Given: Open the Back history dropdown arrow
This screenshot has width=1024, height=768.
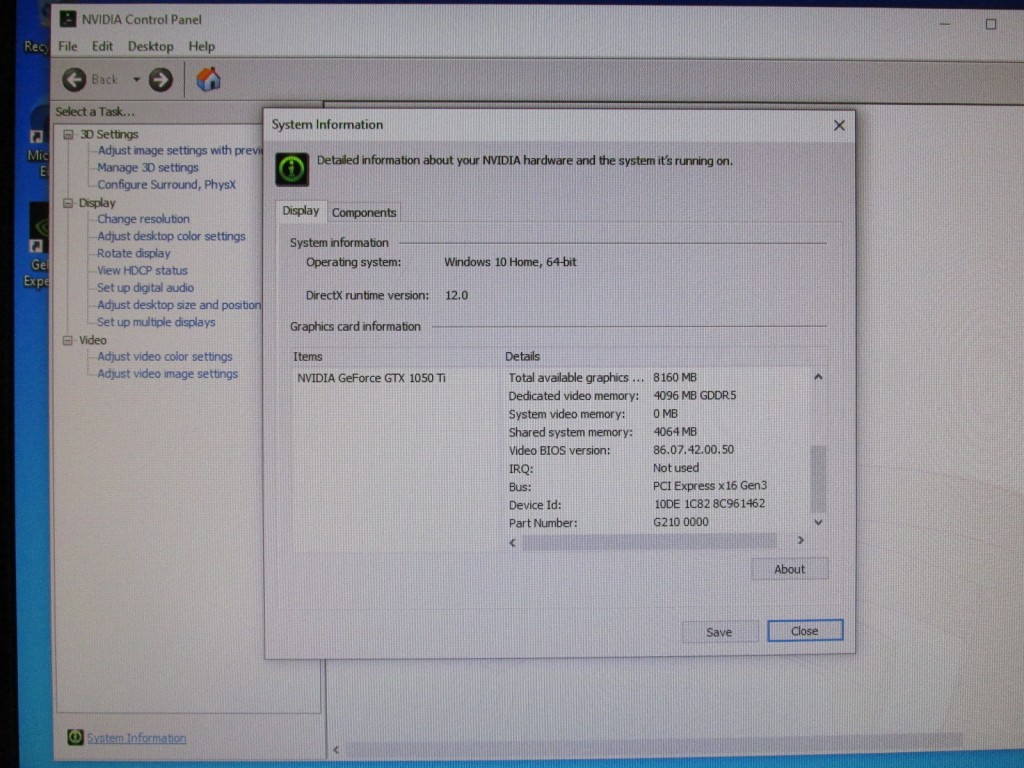Looking at the screenshot, I should [136, 80].
